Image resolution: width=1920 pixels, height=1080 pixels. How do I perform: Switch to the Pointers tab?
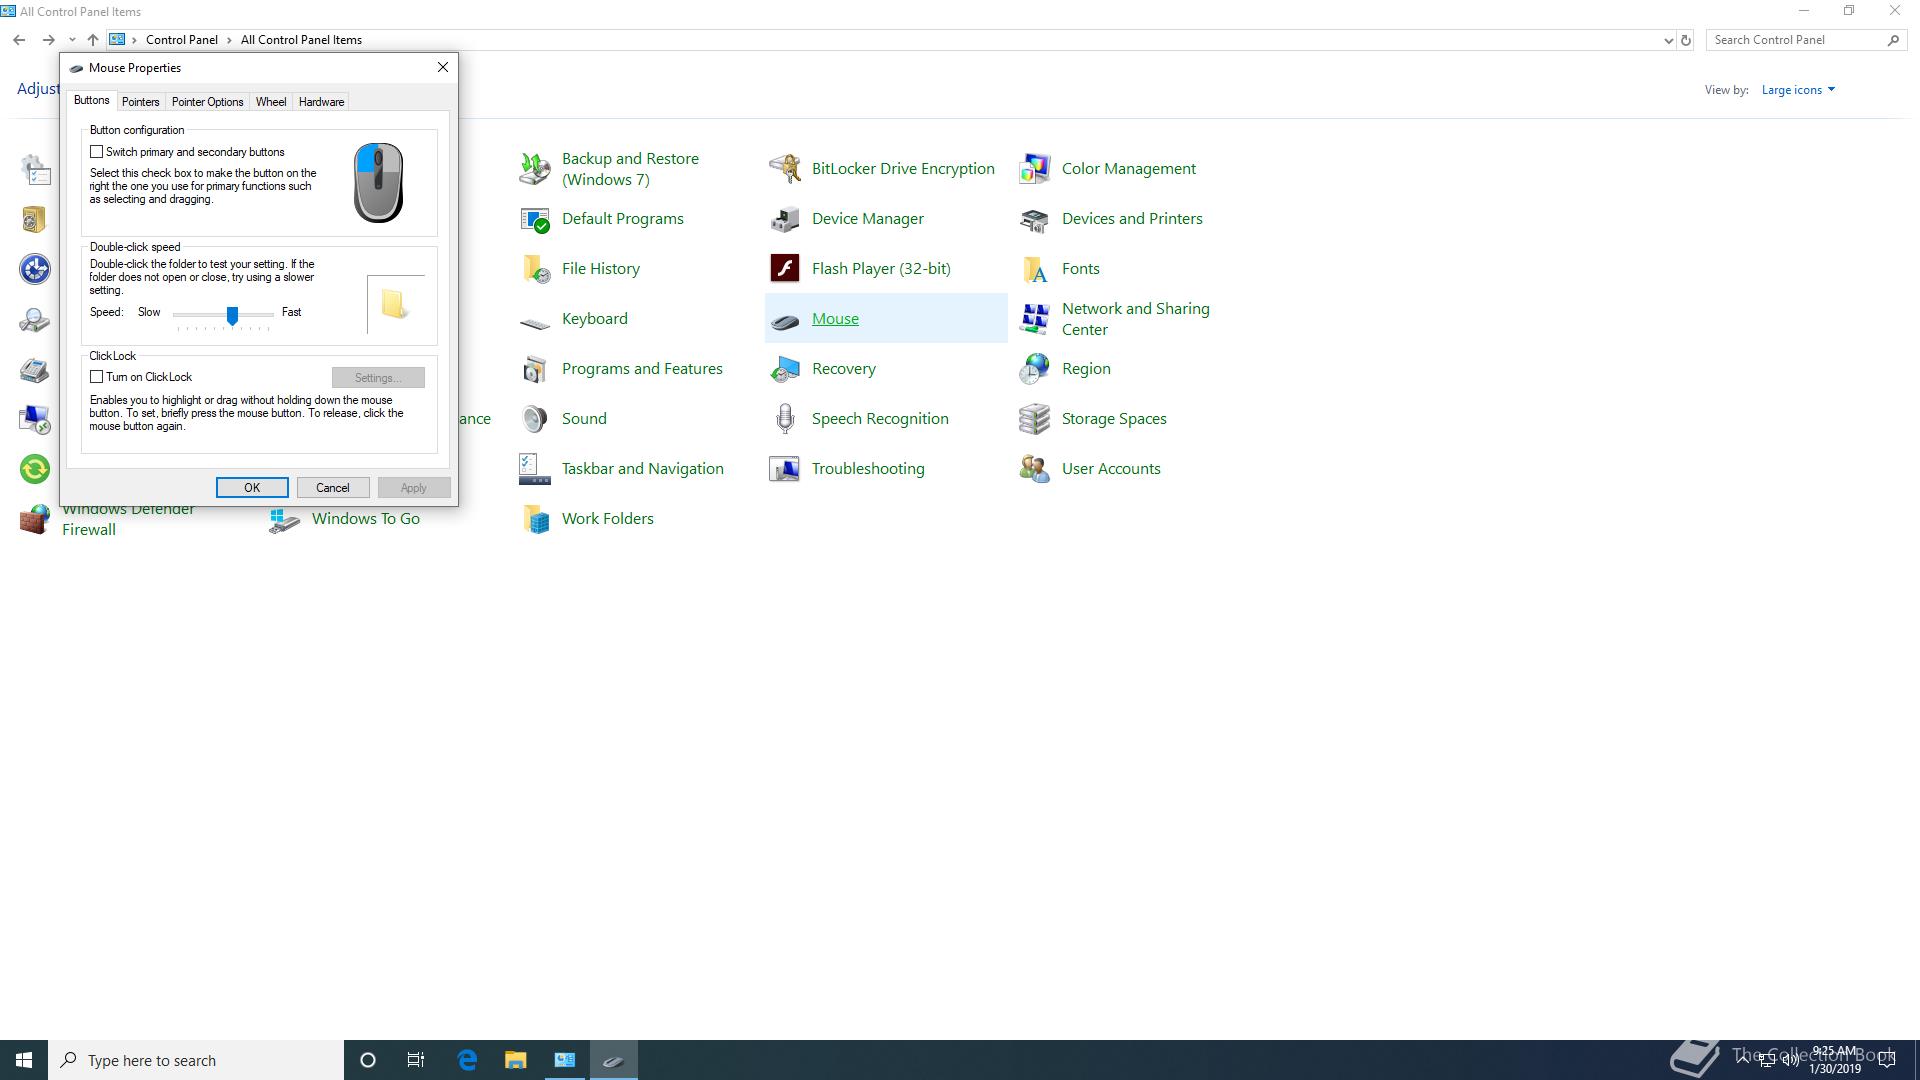click(x=141, y=102)
